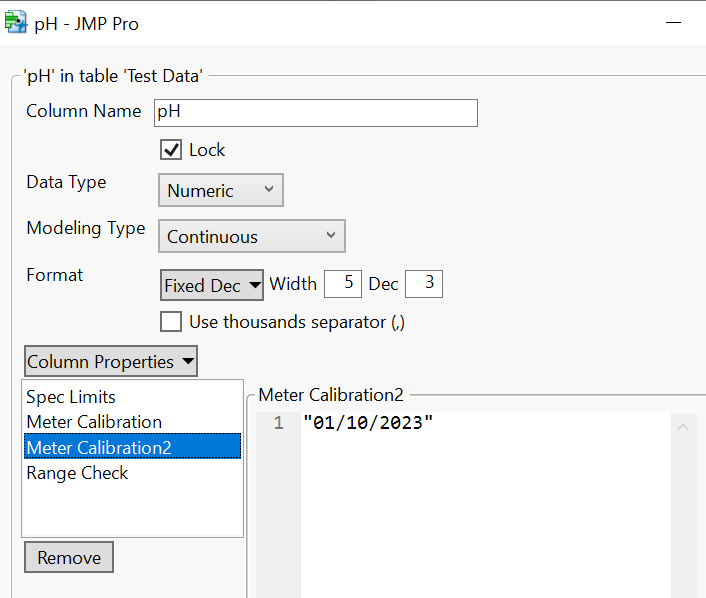The height and width of the screenshot is (598, 706).
Task: Click the Remove button
Action: [x=69, y=558]
